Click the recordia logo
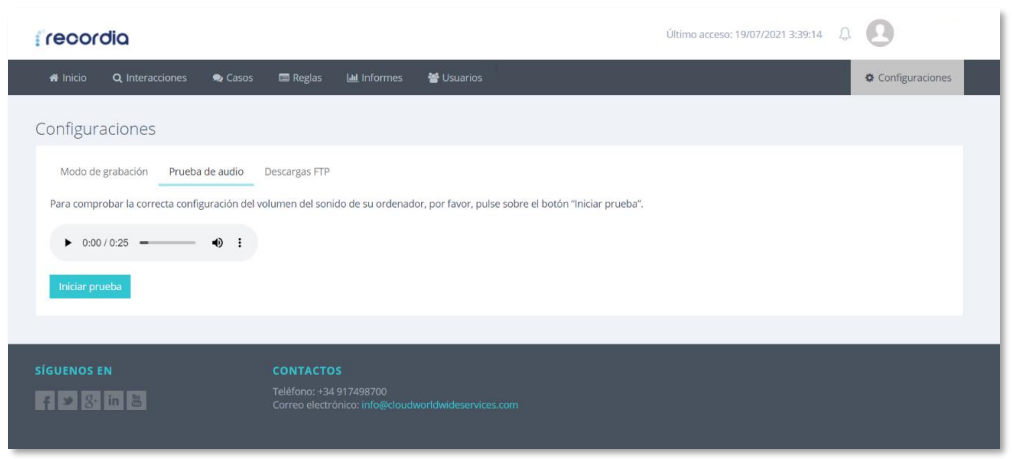The width and height of the screenshot is (1012, 459). tap(82, 38)
